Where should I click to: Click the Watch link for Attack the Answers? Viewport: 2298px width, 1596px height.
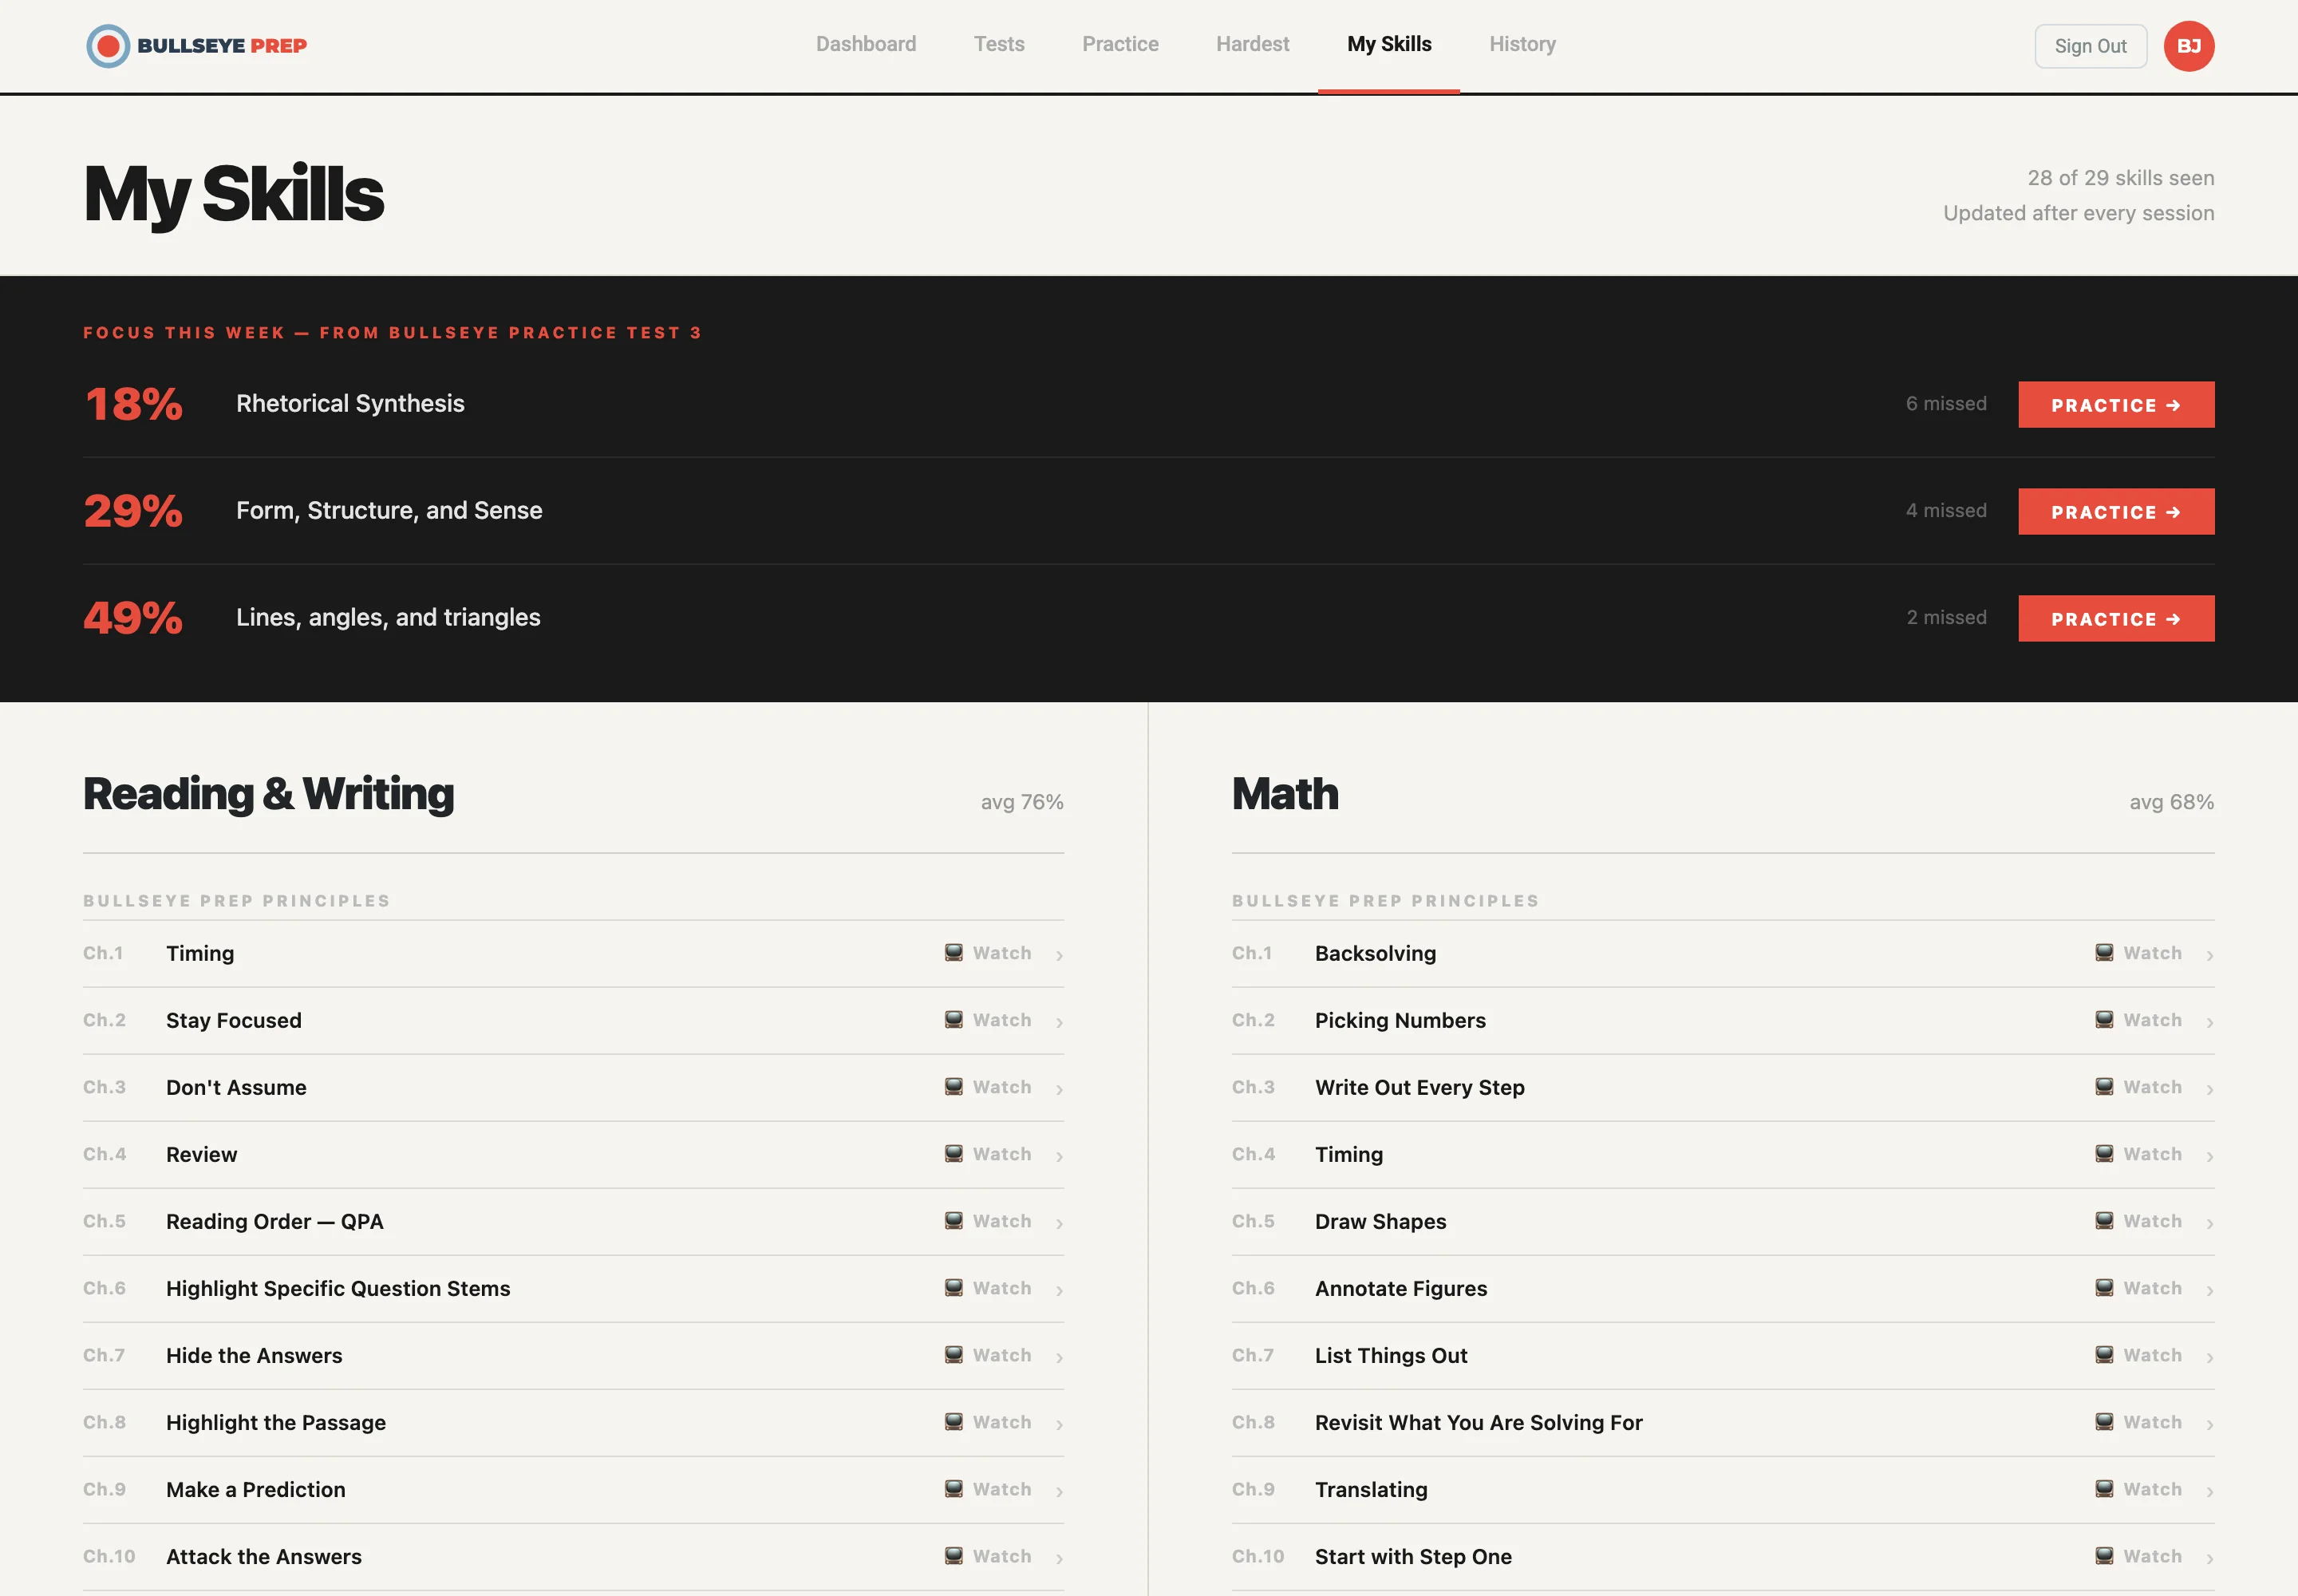tap(1002, 1556)
